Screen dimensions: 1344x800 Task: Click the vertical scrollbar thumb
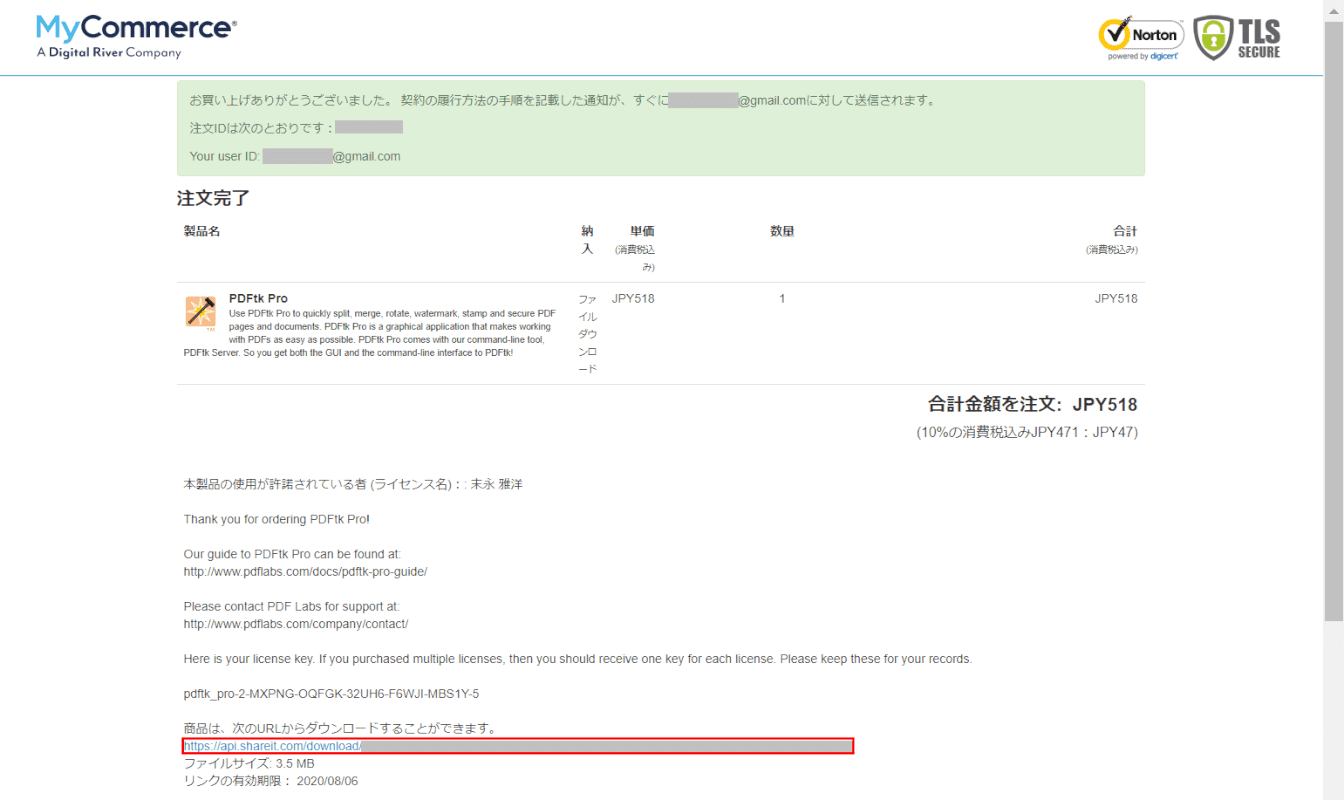(1334, 320)
